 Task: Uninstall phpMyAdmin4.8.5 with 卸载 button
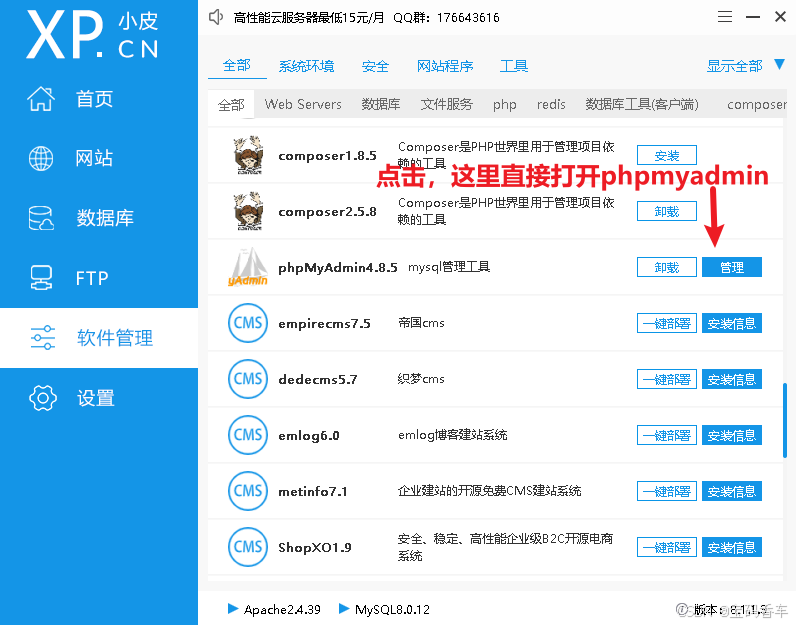click(667, 267)
